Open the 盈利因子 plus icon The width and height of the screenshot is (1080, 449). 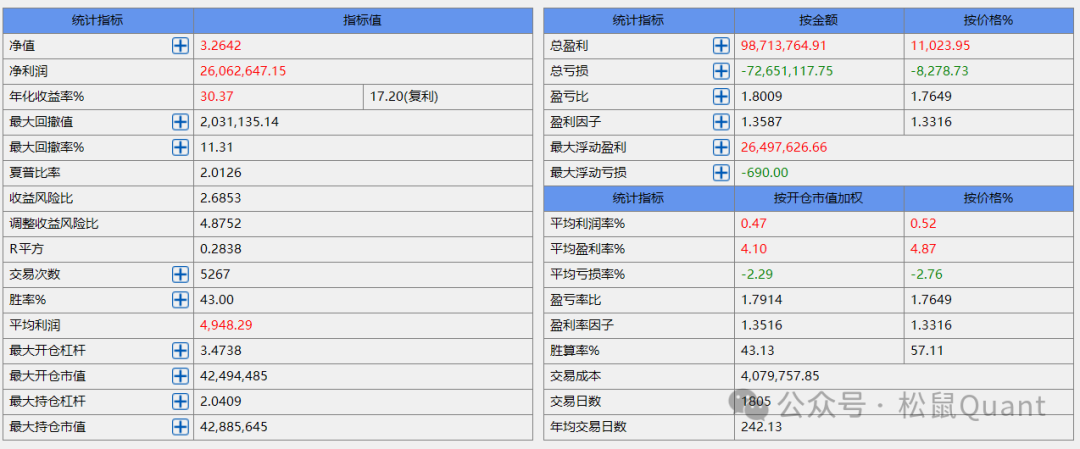pyautogui.click(x=721, y=121)
